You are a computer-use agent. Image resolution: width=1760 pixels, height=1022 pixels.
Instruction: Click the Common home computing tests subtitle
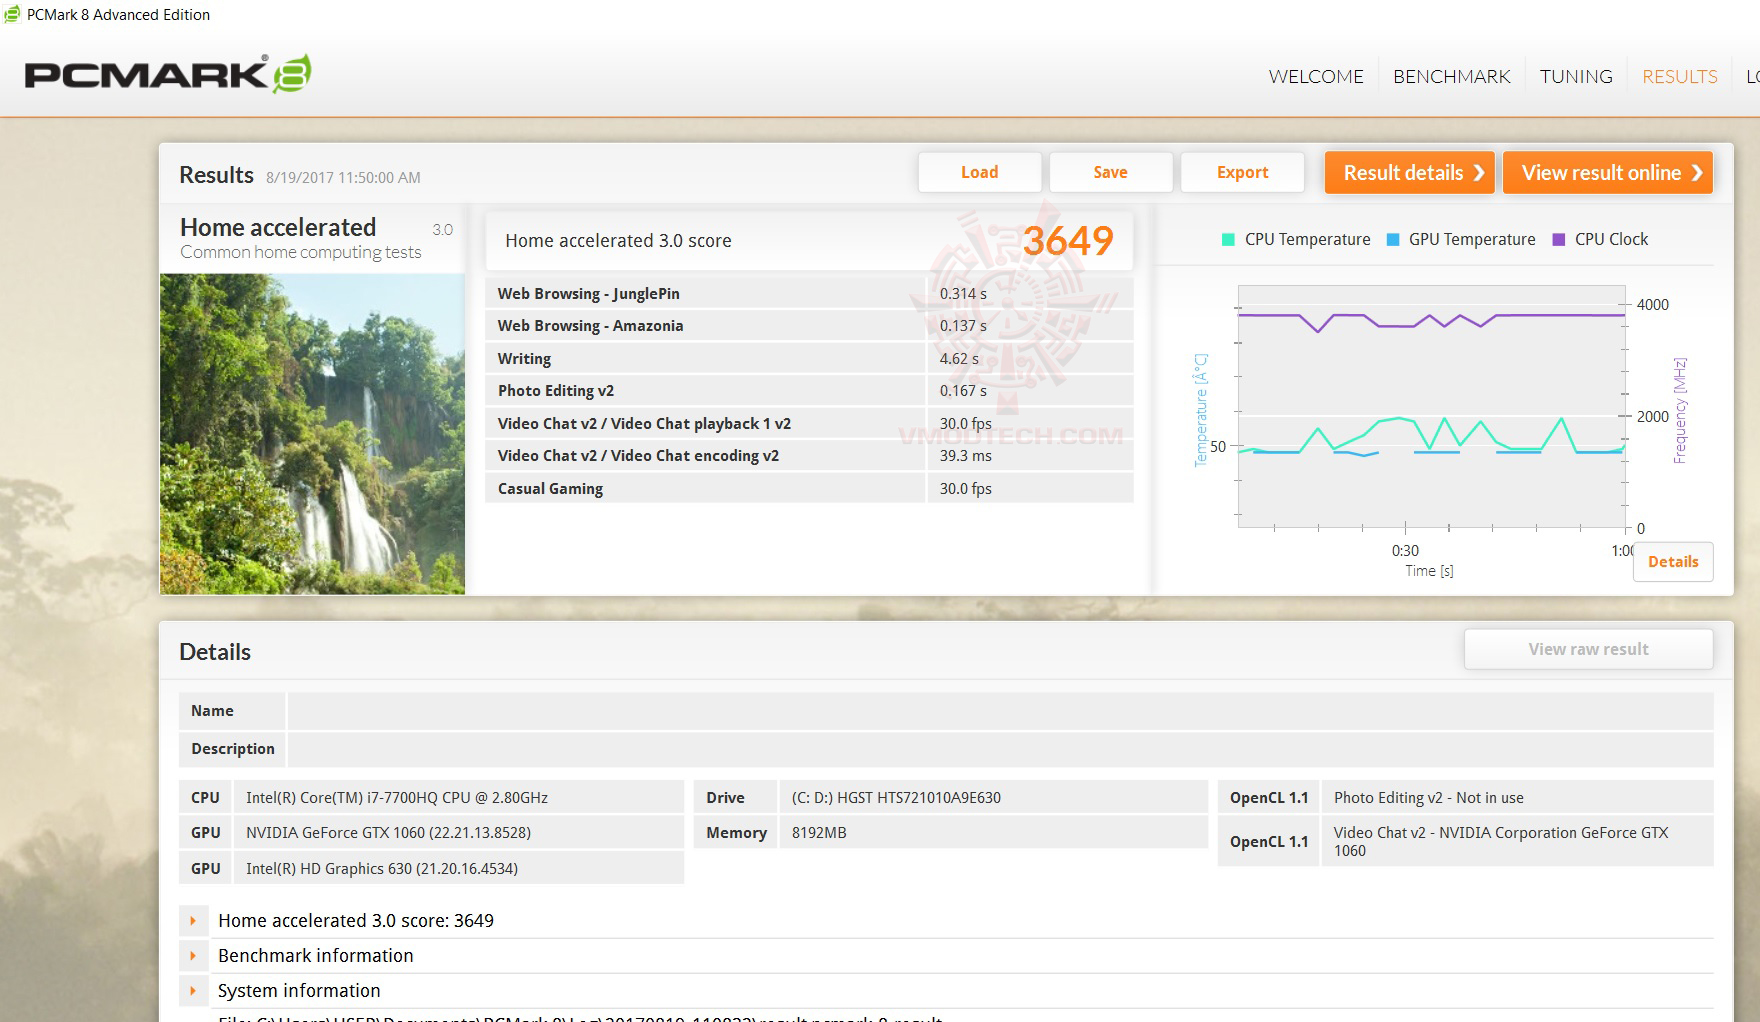(x=301, y=252)
